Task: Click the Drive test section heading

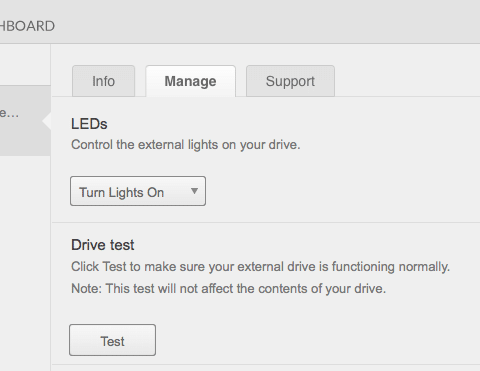Action: [x=103, y=245]
